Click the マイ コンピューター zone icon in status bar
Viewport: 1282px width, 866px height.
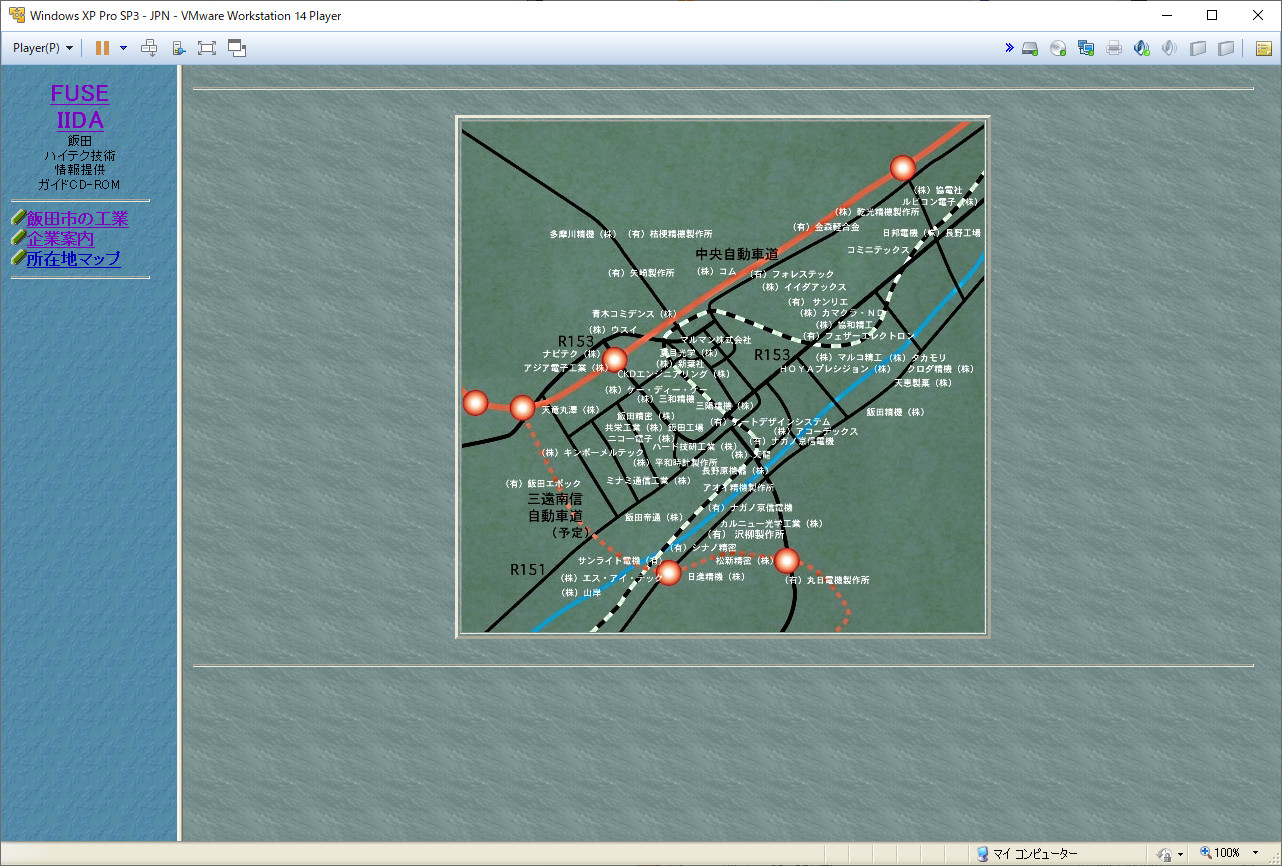click(x=982, y=854)
